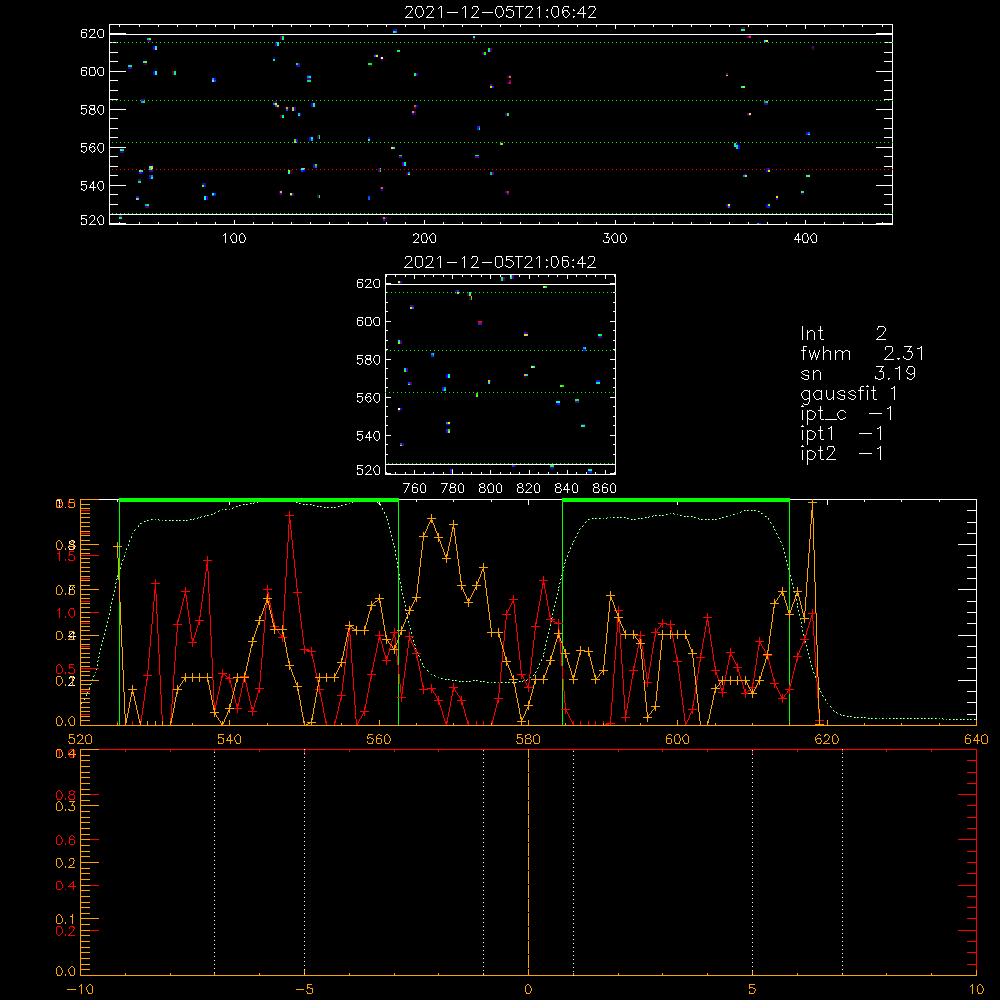Click the timestamp title above the small scatter plot
Viewport: 1000px width, 1000px height.
pyautogui.click(x=501, y=262)
